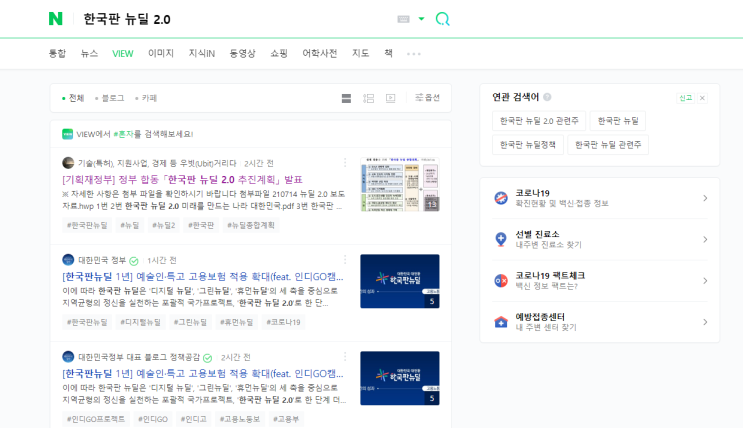Open the more menu for the 기획재정부 post
The height and width of the screenshot is (428, 743).
point(345,163)
